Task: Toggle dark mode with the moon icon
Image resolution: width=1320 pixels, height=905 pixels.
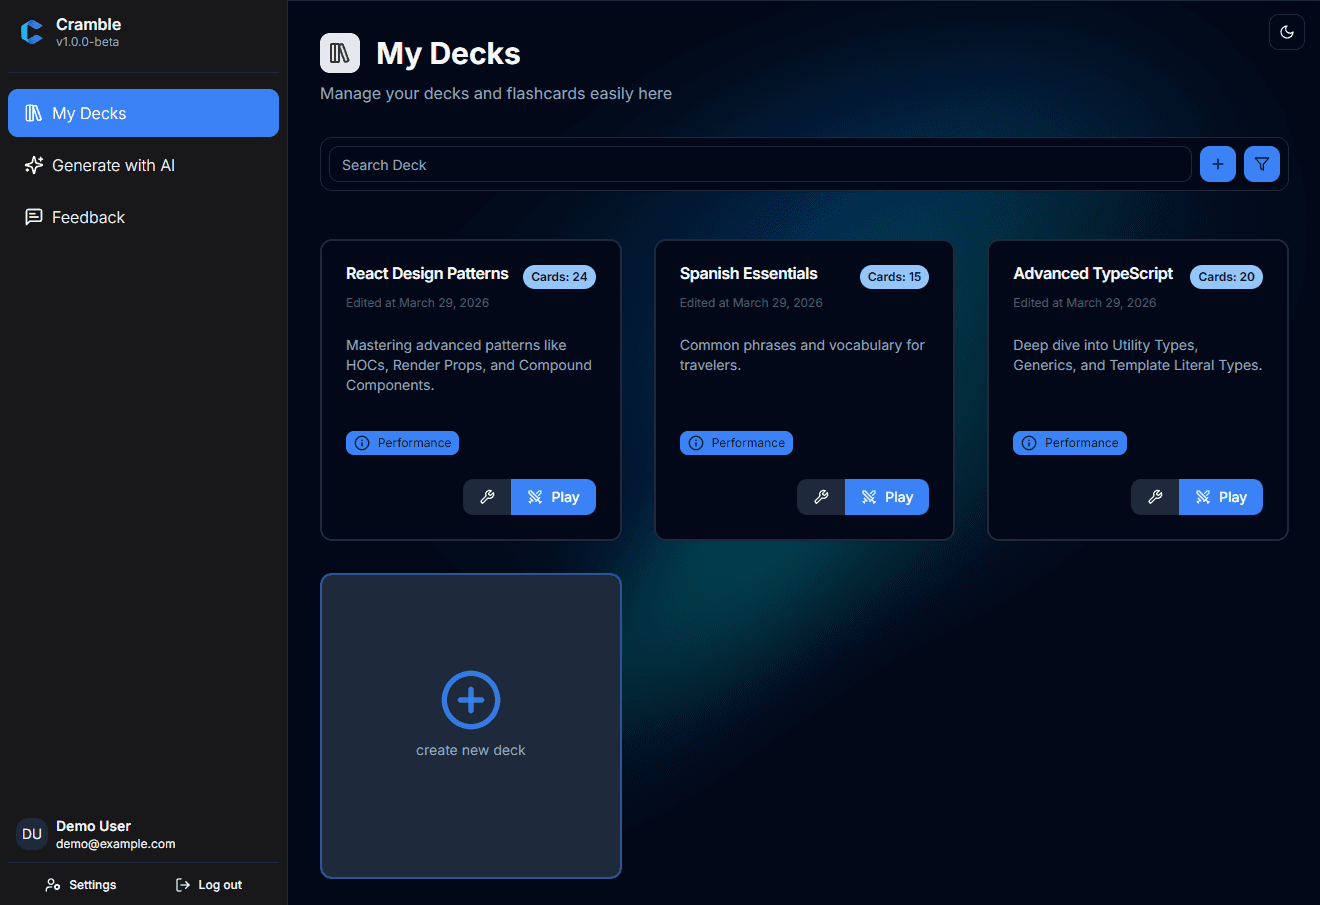Action: click(x=1287, y=32)
